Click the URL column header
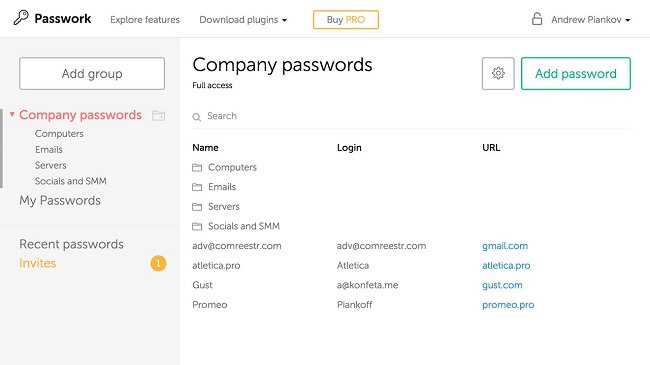Viewport: 650px width, 365px height. coord(491,148)
